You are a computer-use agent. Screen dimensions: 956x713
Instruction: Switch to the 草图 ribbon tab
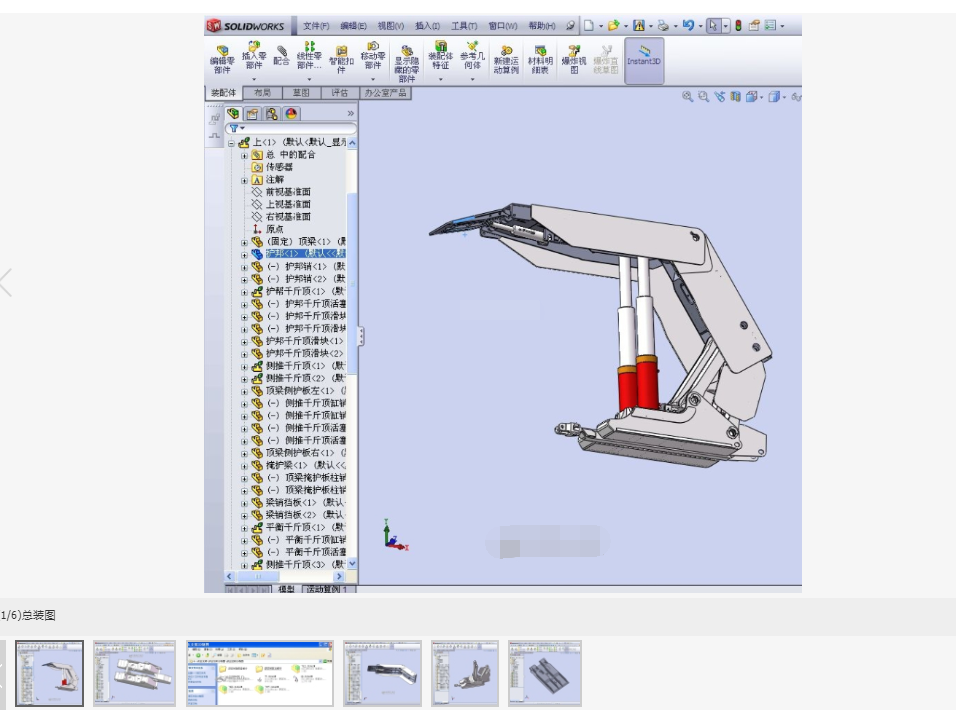(x=301, y=93)
